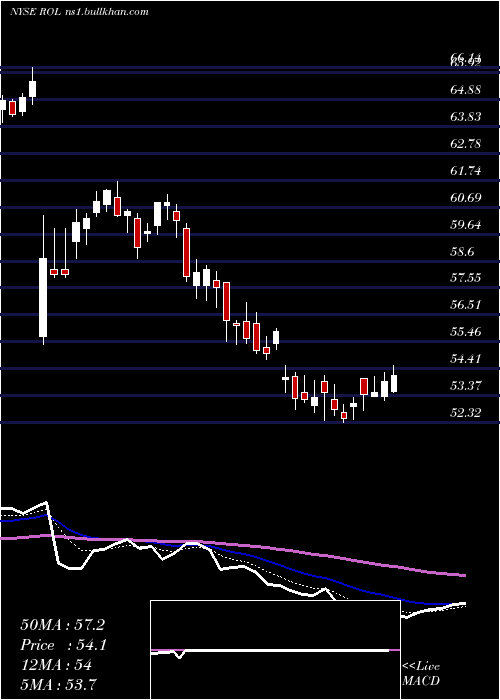Click the <<Live MACD label
Image resolution: width=500 pixels, height=700 pixels.
421,673
